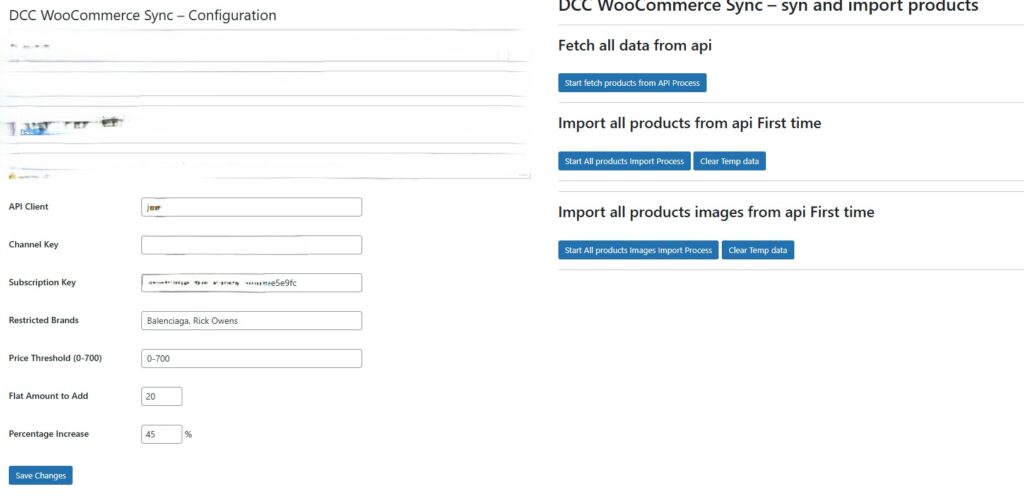The height and width of the screenshot is (498, 1024).
Task: Click the empty Channel Key field
Action: [x=251, y=245]
